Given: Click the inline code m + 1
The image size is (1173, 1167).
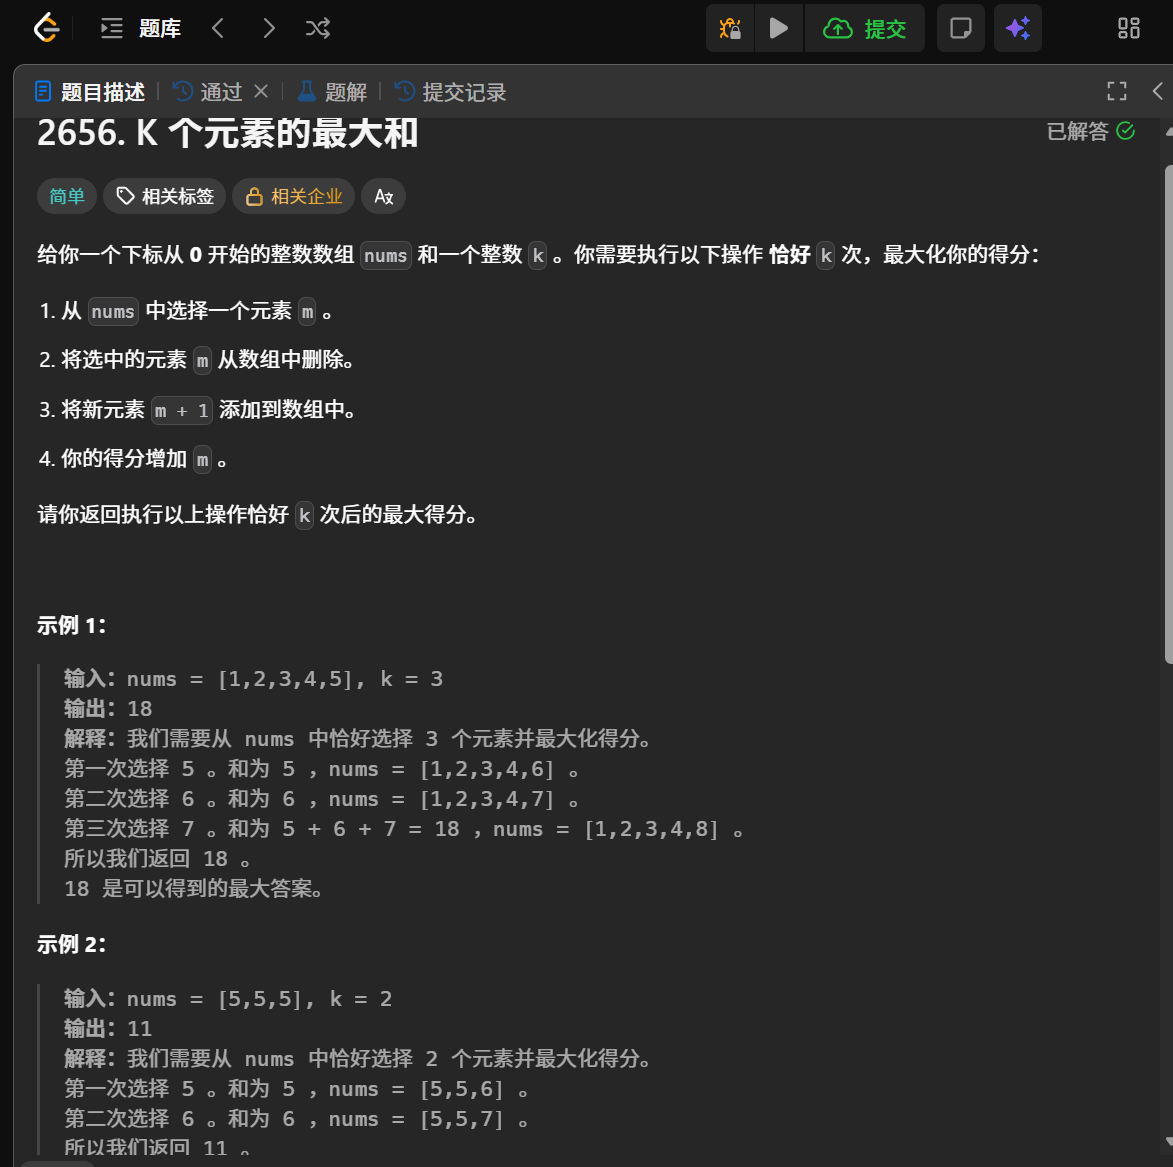Looking at the screenshot, I should [x=182, y=411].
